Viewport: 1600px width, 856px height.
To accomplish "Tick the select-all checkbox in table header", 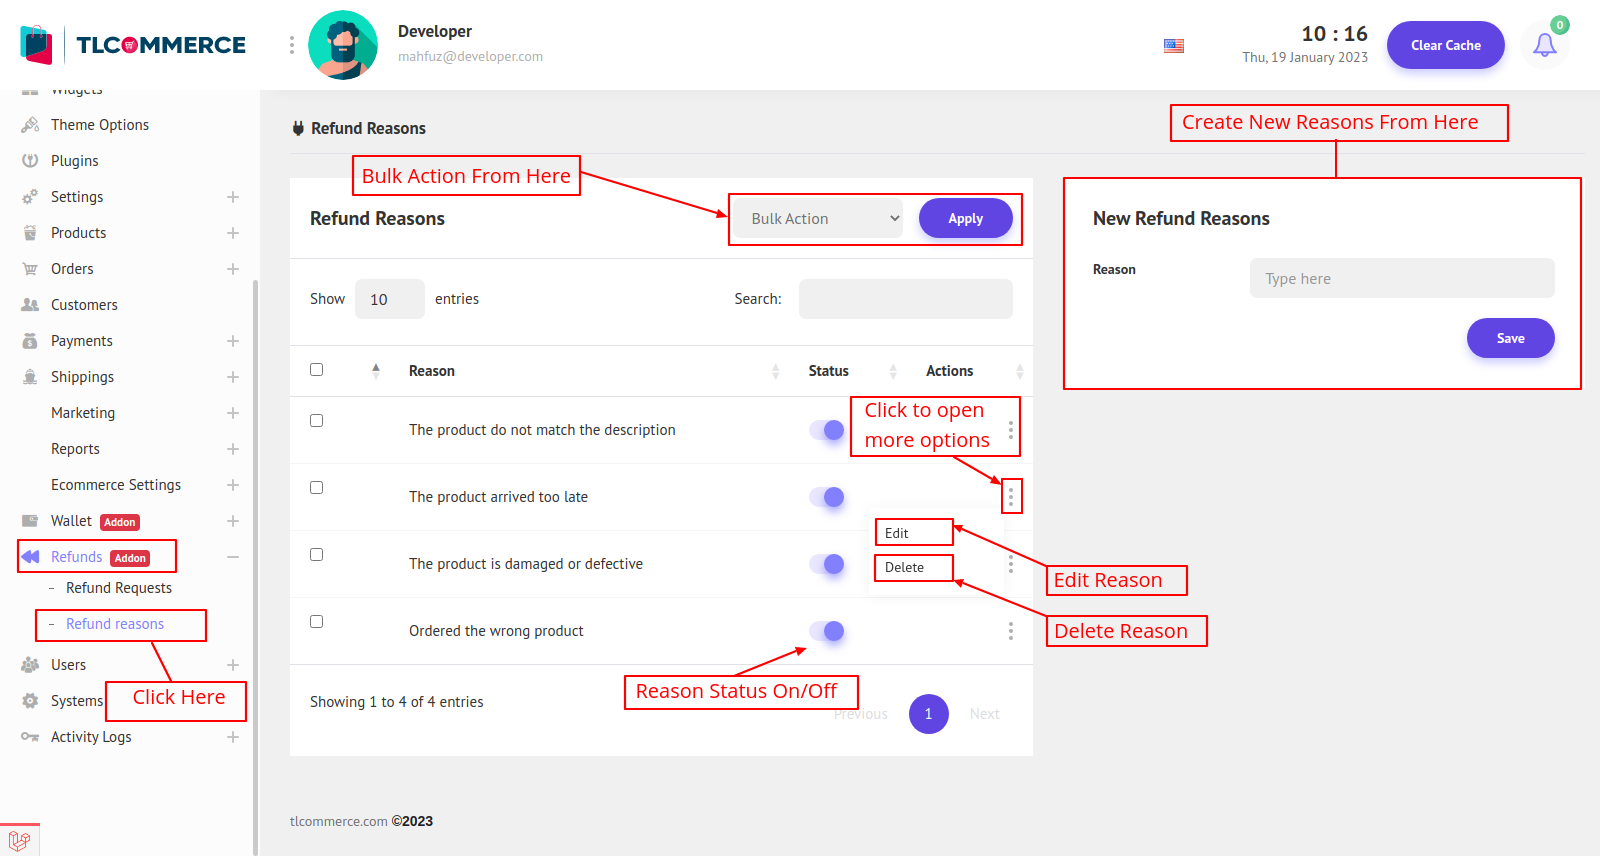I will [317, 370].
